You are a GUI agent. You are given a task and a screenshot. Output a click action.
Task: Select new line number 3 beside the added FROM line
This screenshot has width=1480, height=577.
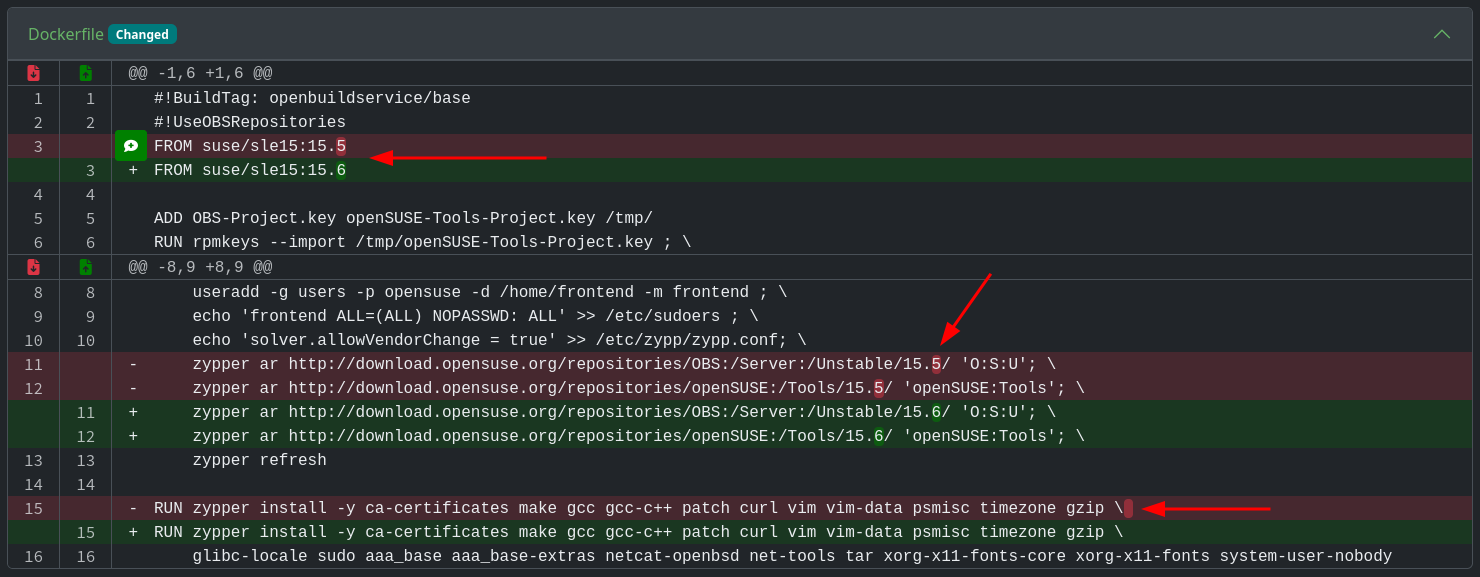click(85, 169)
